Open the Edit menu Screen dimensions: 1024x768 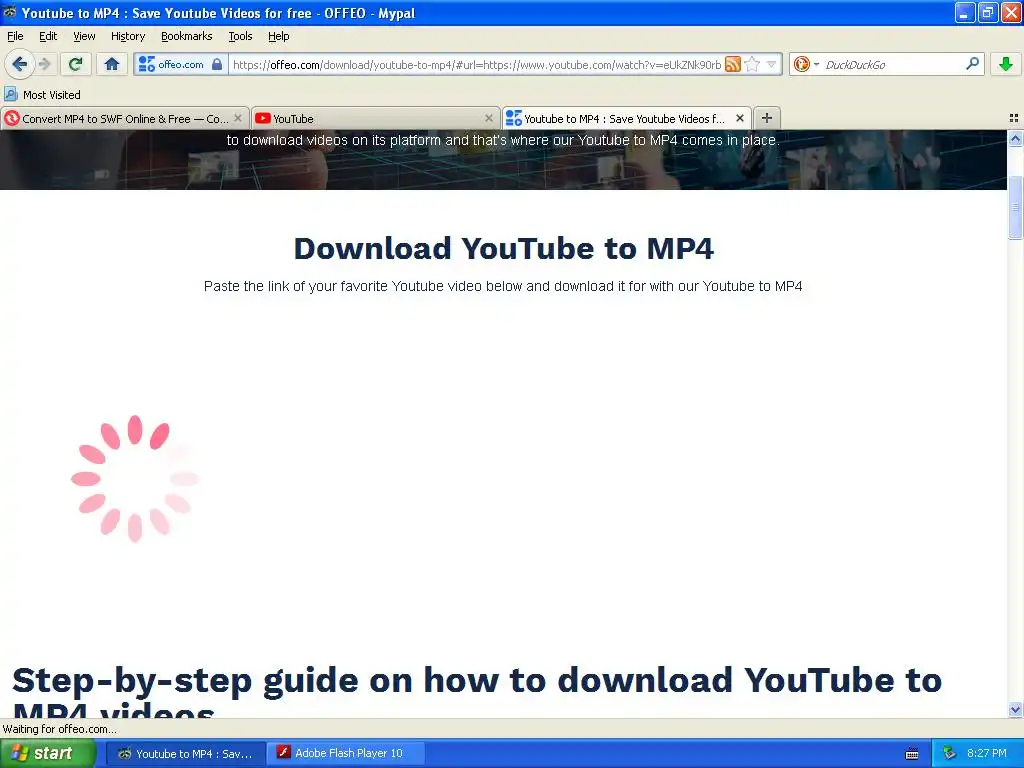pos(48,36)
